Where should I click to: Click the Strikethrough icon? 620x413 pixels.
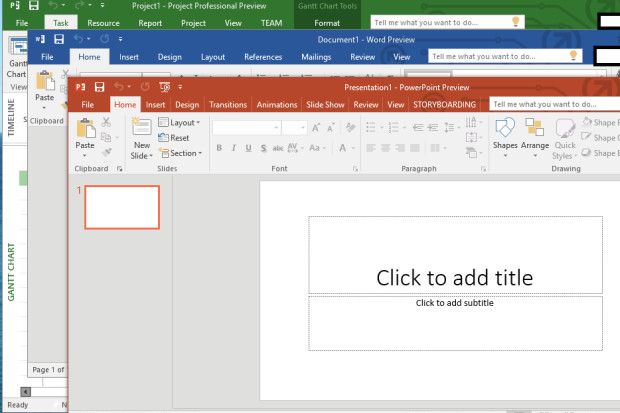click(278, 148)
